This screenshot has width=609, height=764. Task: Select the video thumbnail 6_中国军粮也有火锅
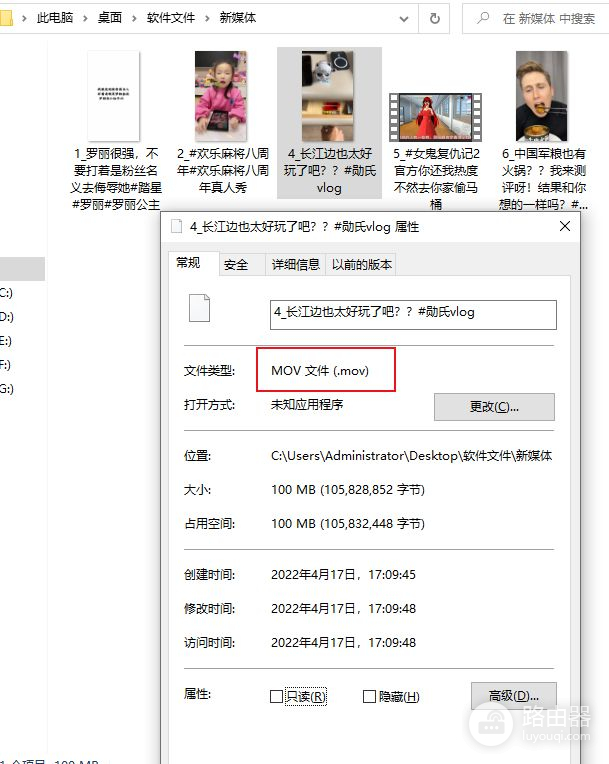click(542, 96)
